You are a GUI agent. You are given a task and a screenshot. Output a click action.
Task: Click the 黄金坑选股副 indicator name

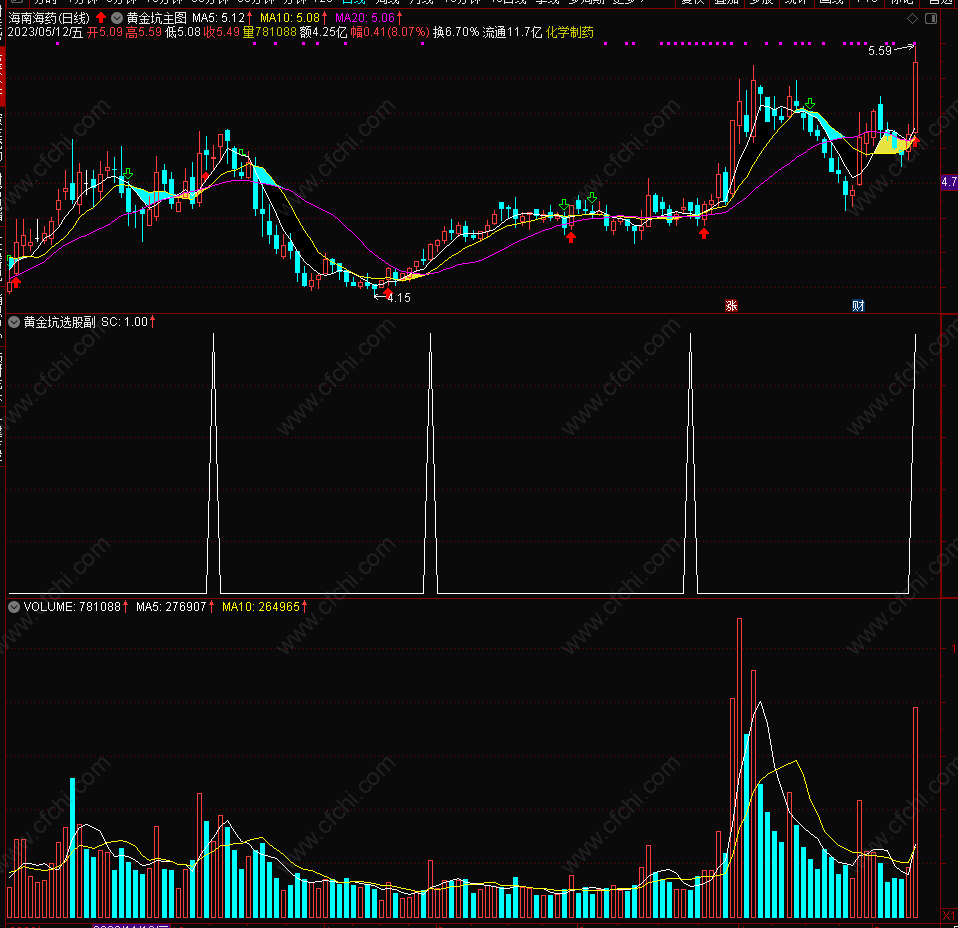(59, 322)
